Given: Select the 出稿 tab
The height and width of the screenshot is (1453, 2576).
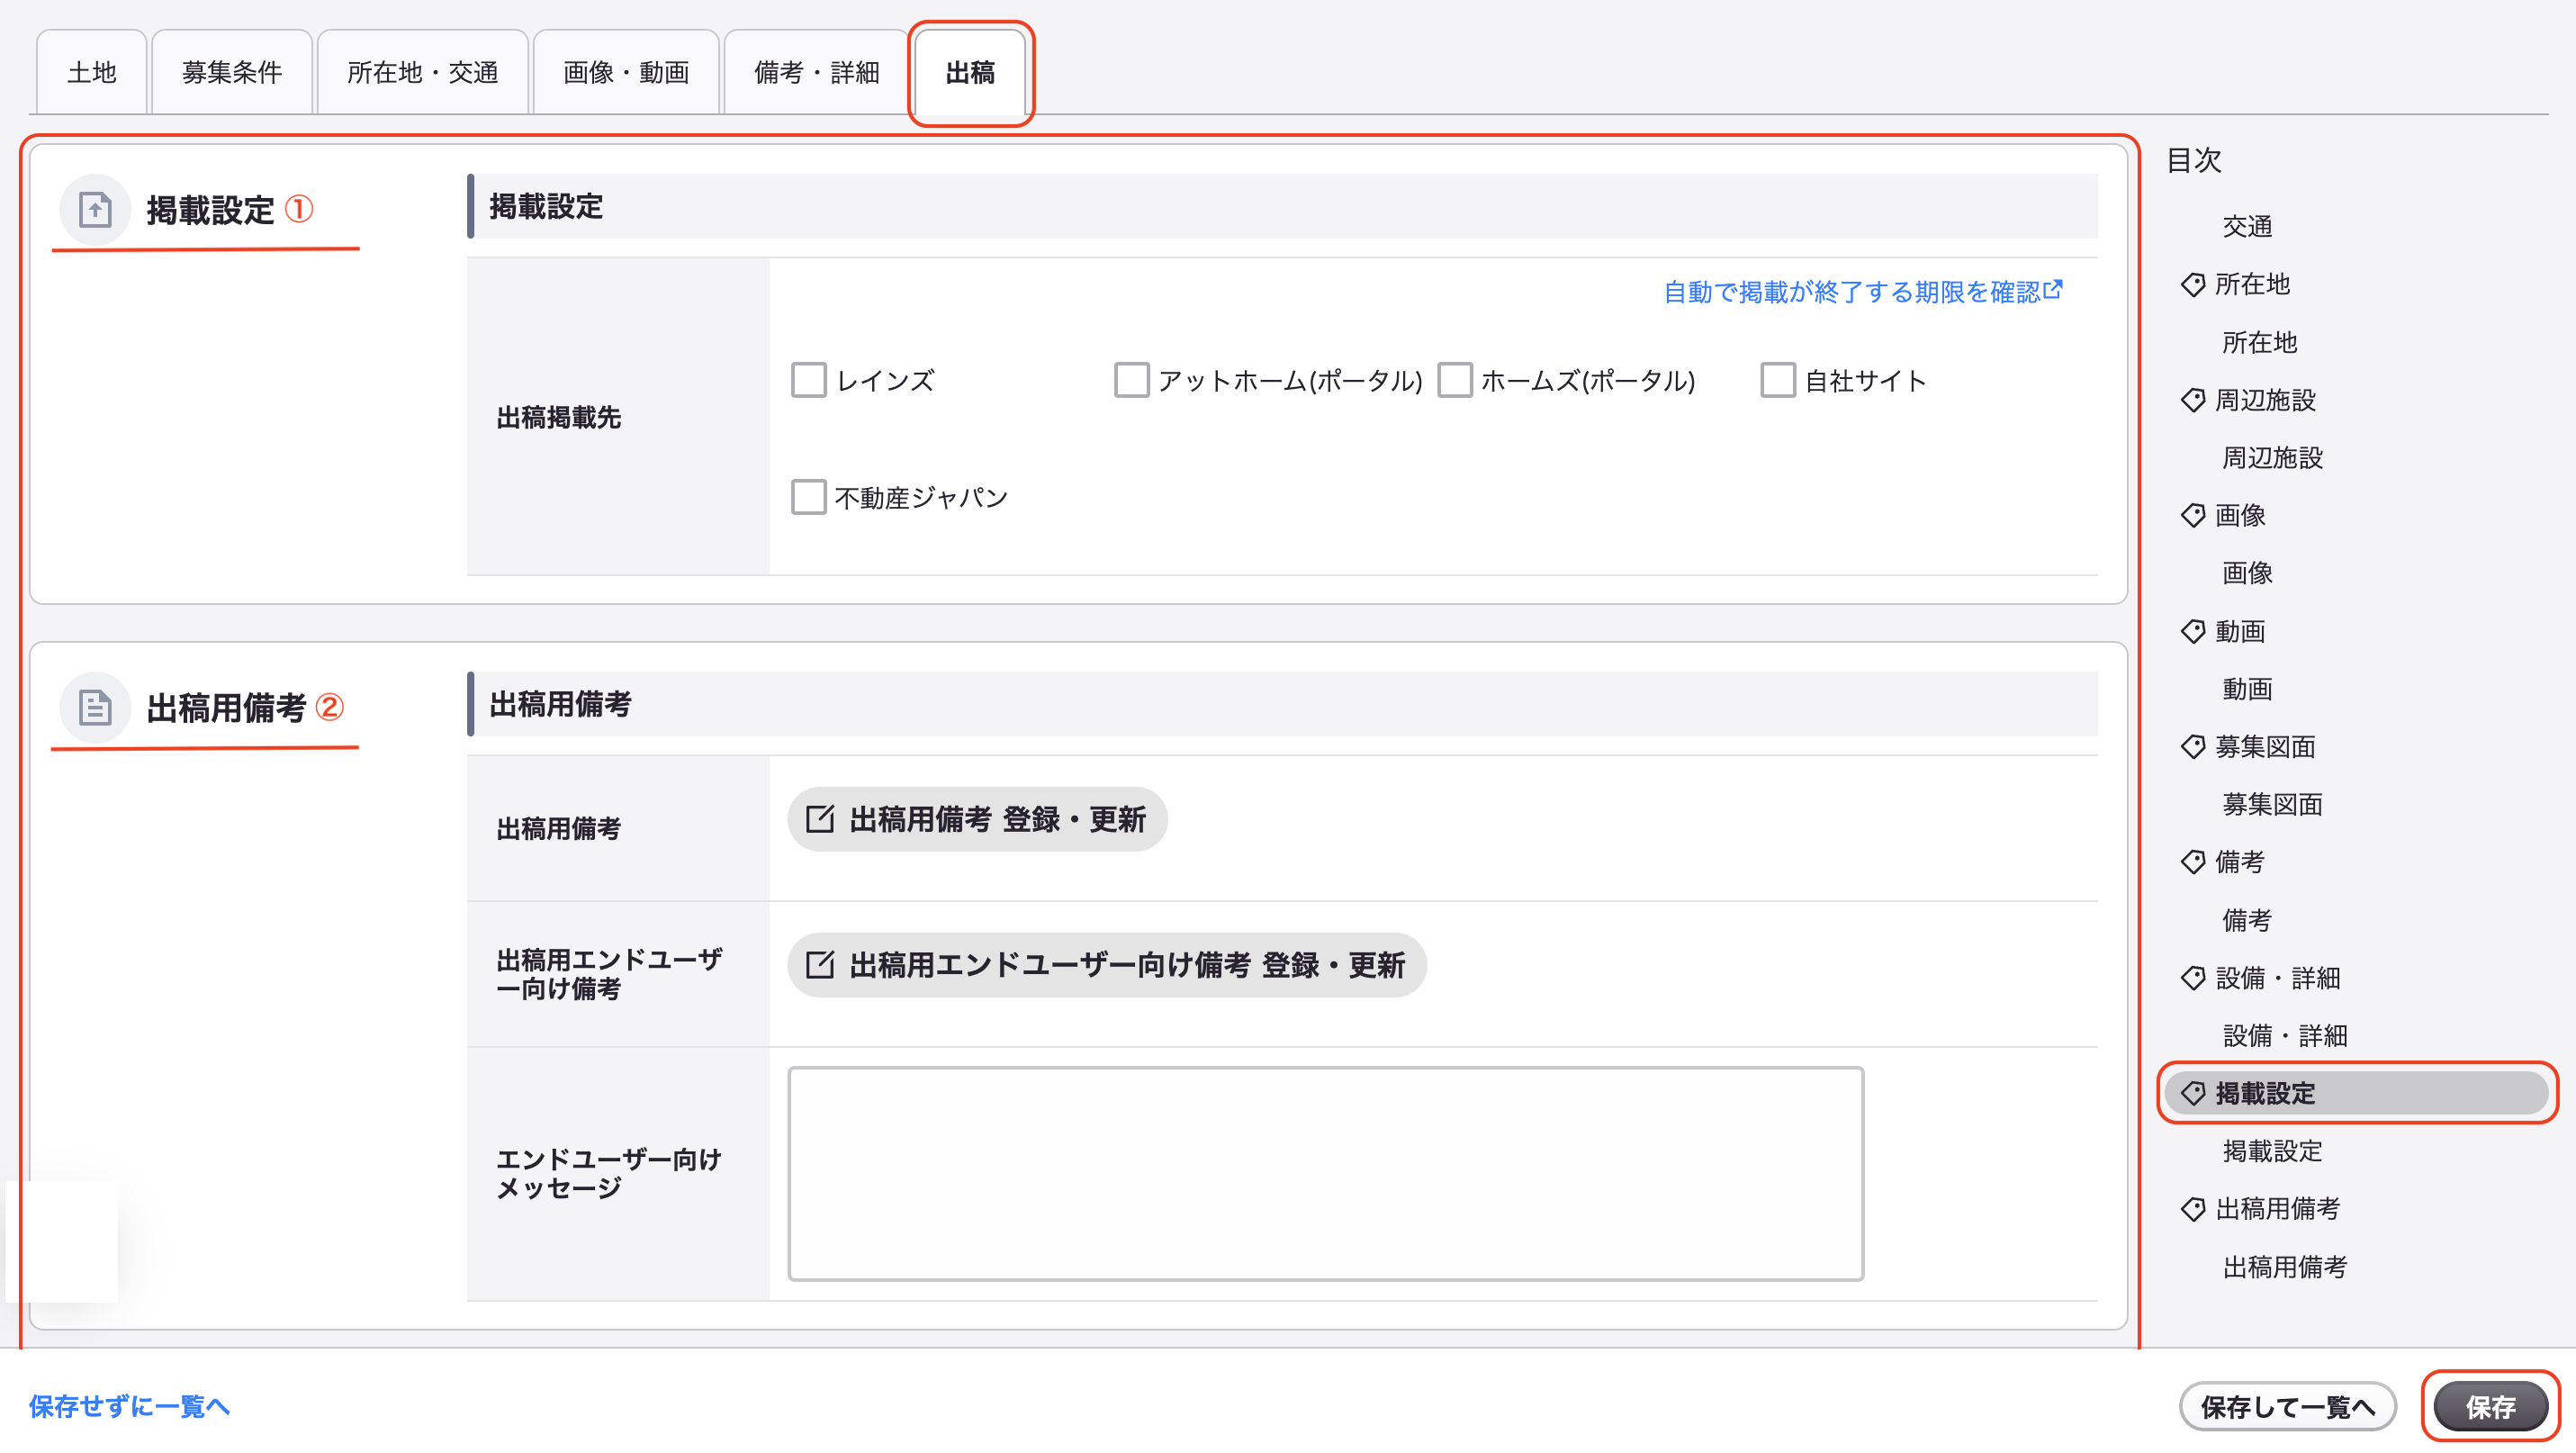Looking at the screenshot, I should 970,72.
